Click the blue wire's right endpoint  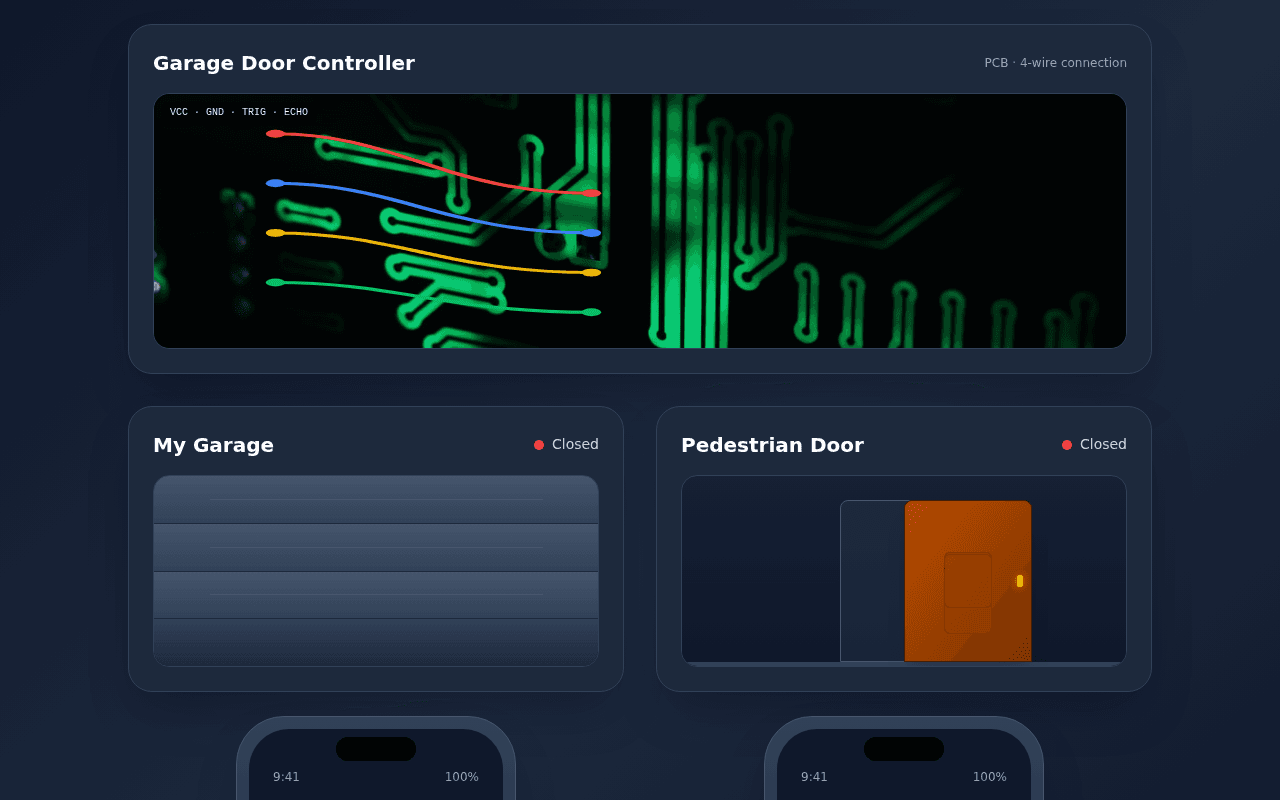(x=592, y=233)
